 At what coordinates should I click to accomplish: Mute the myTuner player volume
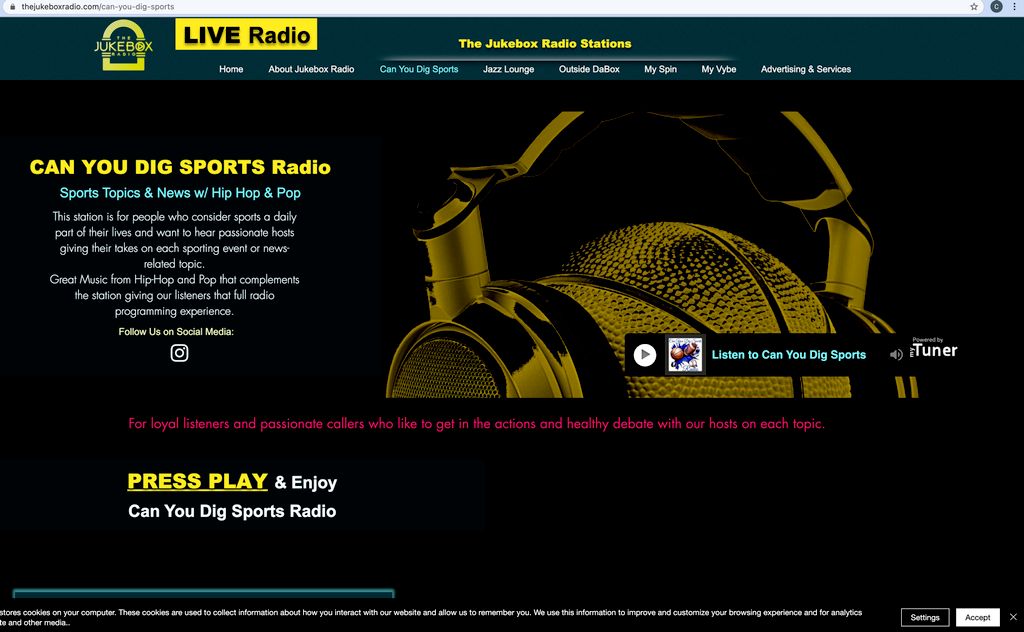896,355
